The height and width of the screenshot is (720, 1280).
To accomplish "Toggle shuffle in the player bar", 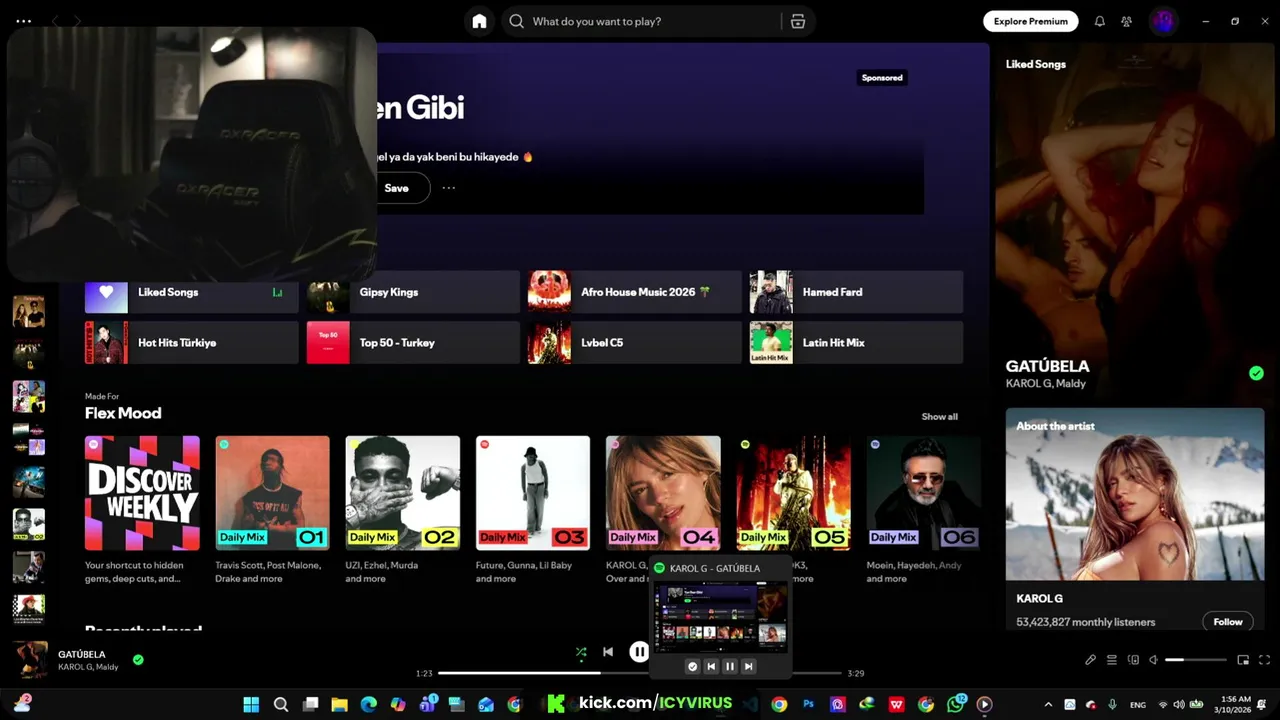I will click(581, 652).
